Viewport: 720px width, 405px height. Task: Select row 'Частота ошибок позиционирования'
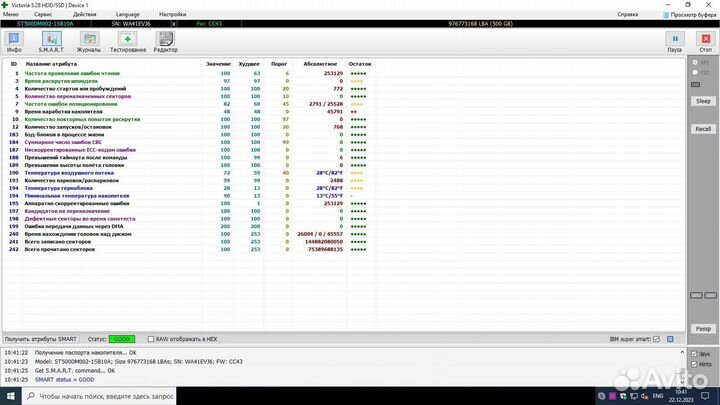(189, 104)
